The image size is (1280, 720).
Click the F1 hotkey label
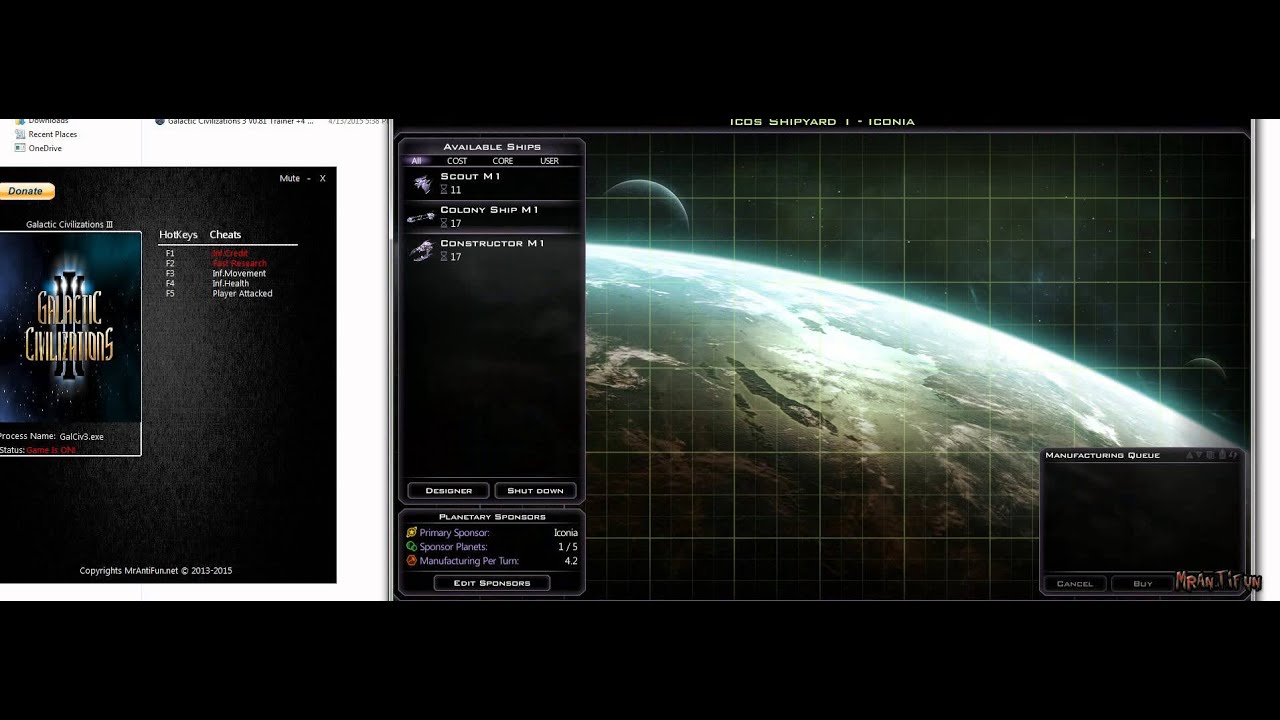[x=170, y=254]
